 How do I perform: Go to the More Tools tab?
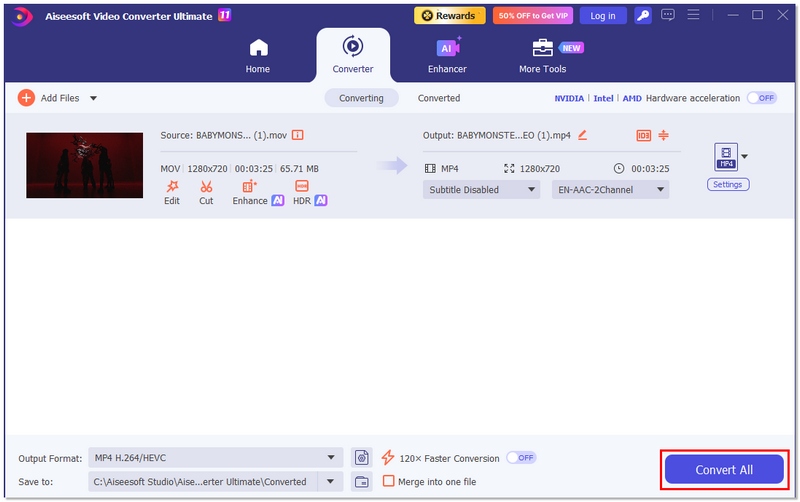click(x=543, y=56)
